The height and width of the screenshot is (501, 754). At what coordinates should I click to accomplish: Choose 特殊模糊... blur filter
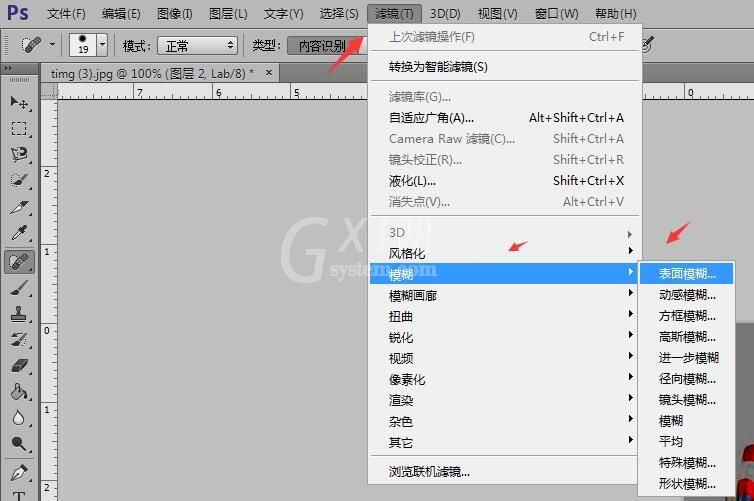click(687, 463)
